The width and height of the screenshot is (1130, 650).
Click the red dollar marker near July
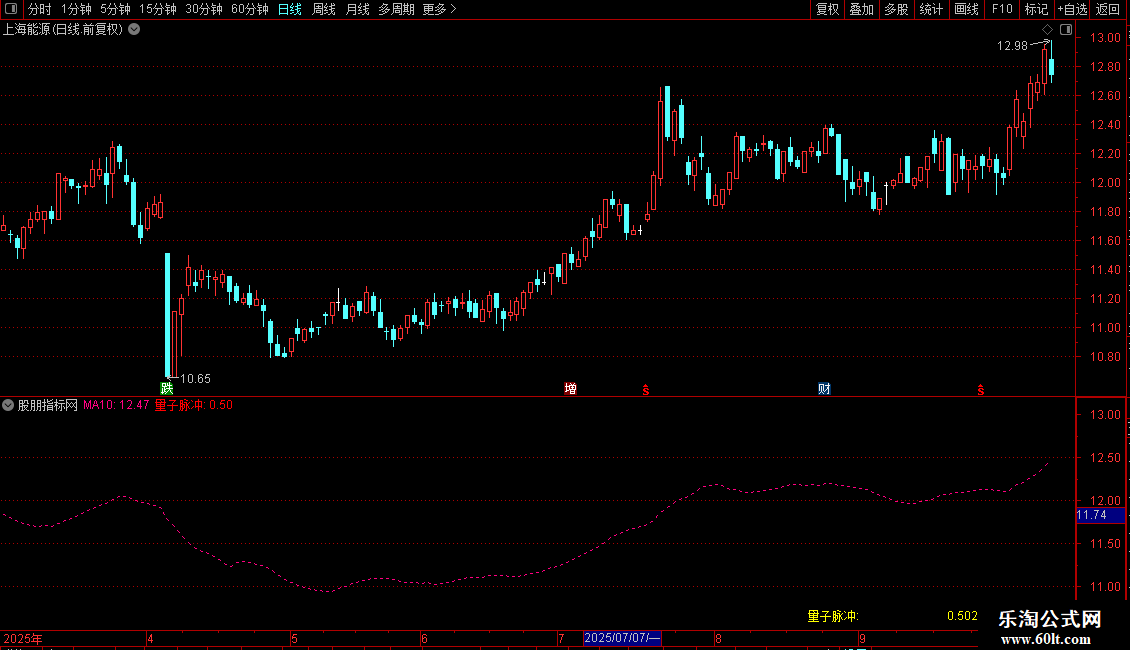tap(646, 390)
